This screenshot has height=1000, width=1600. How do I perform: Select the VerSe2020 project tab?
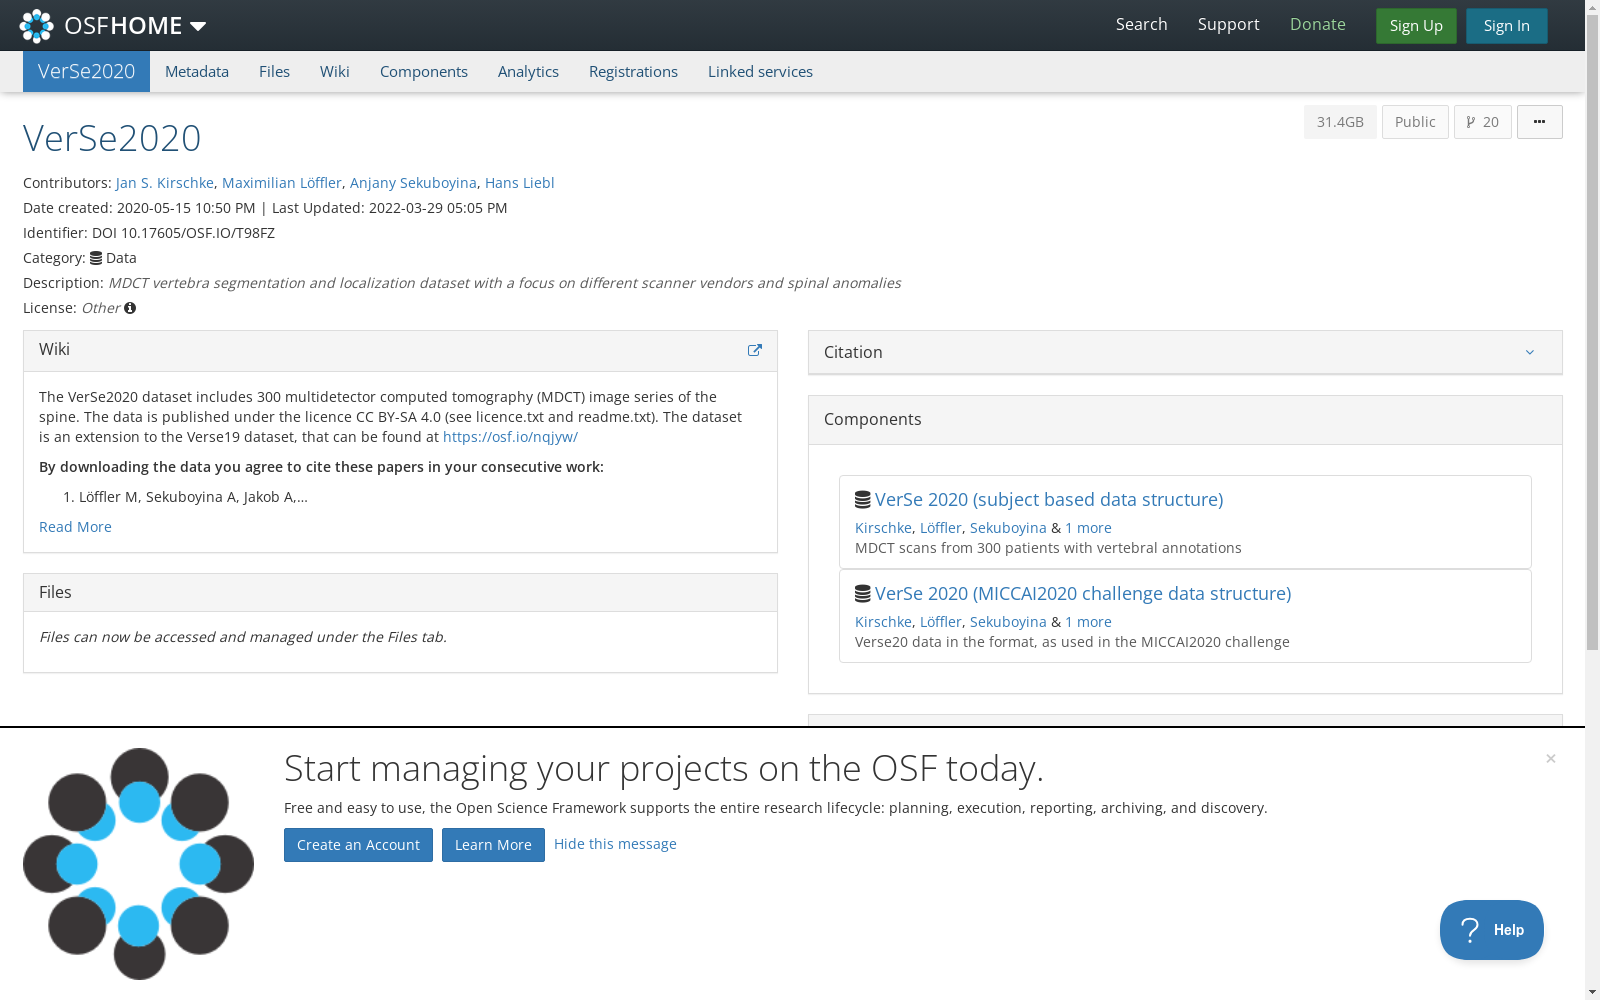86,72
